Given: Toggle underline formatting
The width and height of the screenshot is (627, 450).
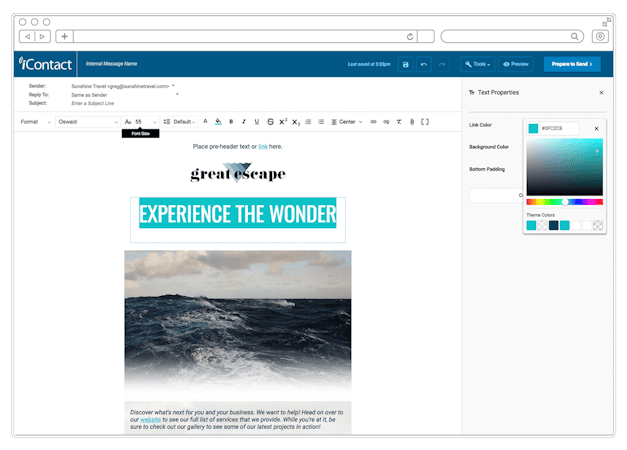Looking at the screenshot, I should click(257, 122).
